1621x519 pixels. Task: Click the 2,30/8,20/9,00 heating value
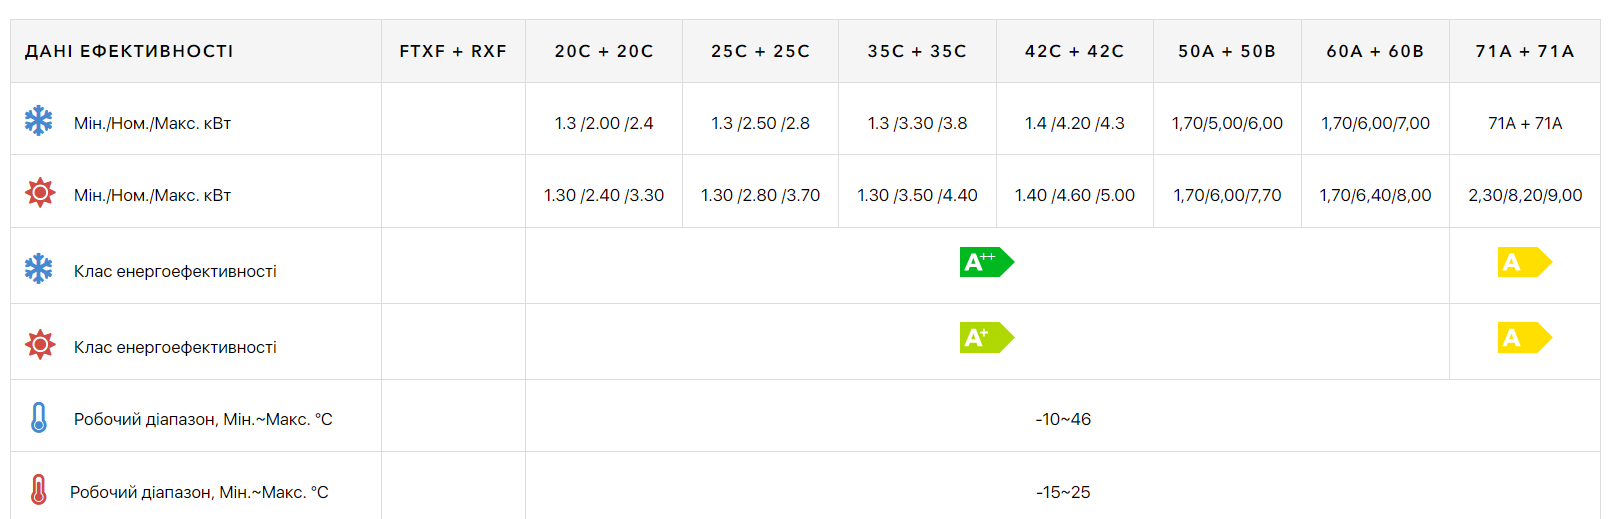(1525, 195)
